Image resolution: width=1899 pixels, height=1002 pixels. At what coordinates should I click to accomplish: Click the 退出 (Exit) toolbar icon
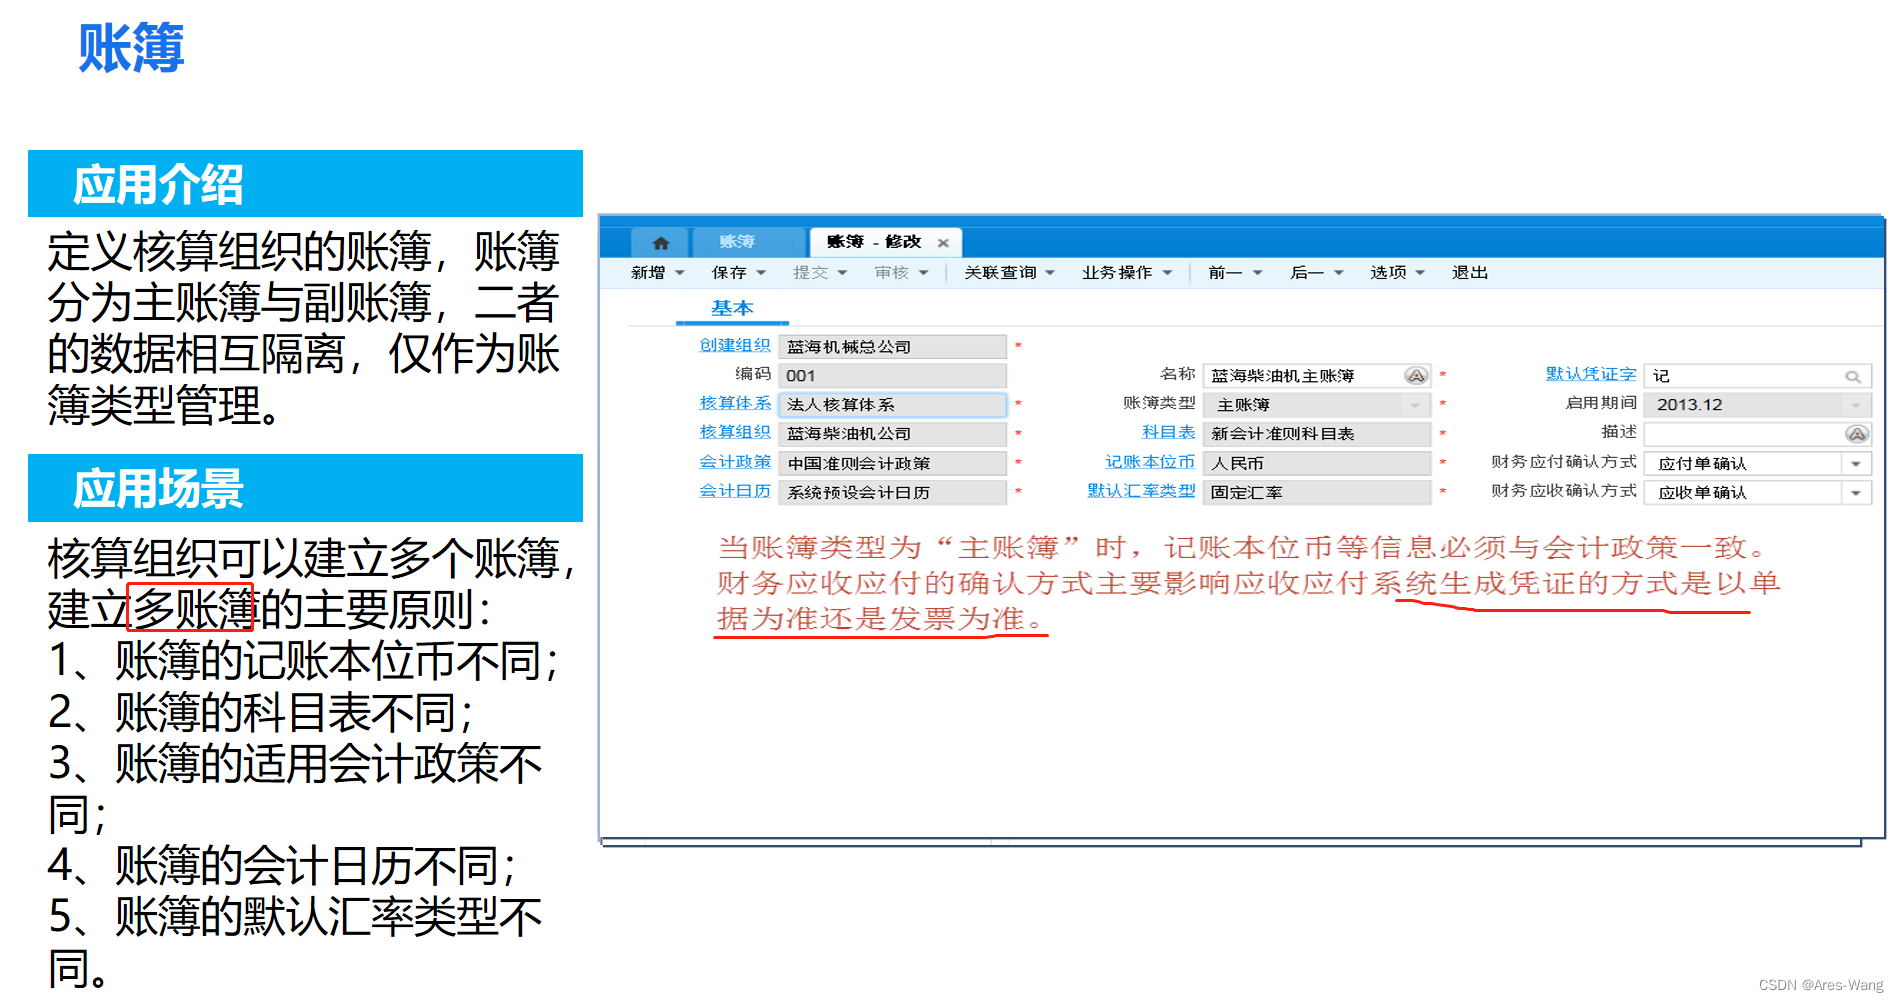pos(1468,271)
